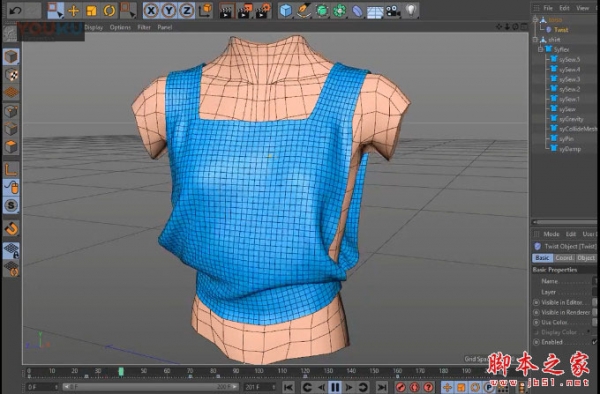Add a light object
This screenshot has height=394, width=600.
point(411,10)
